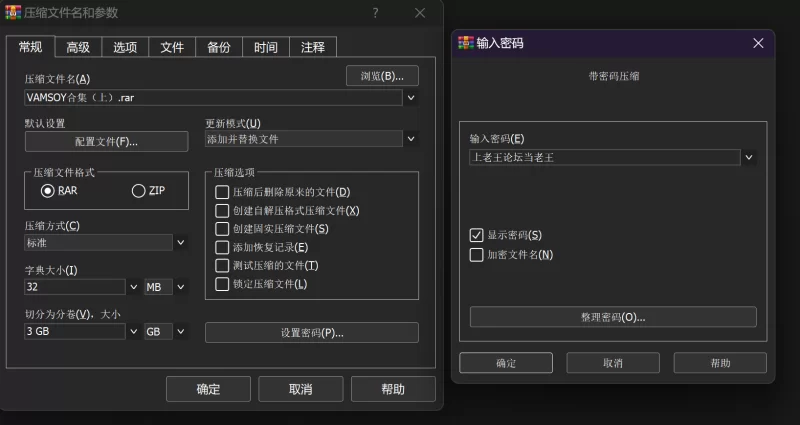Image resolution: width=800 pixels, height=425 pixels.
Task: Confirm the password dialog with 确定
Action: (x=506, y=363)
